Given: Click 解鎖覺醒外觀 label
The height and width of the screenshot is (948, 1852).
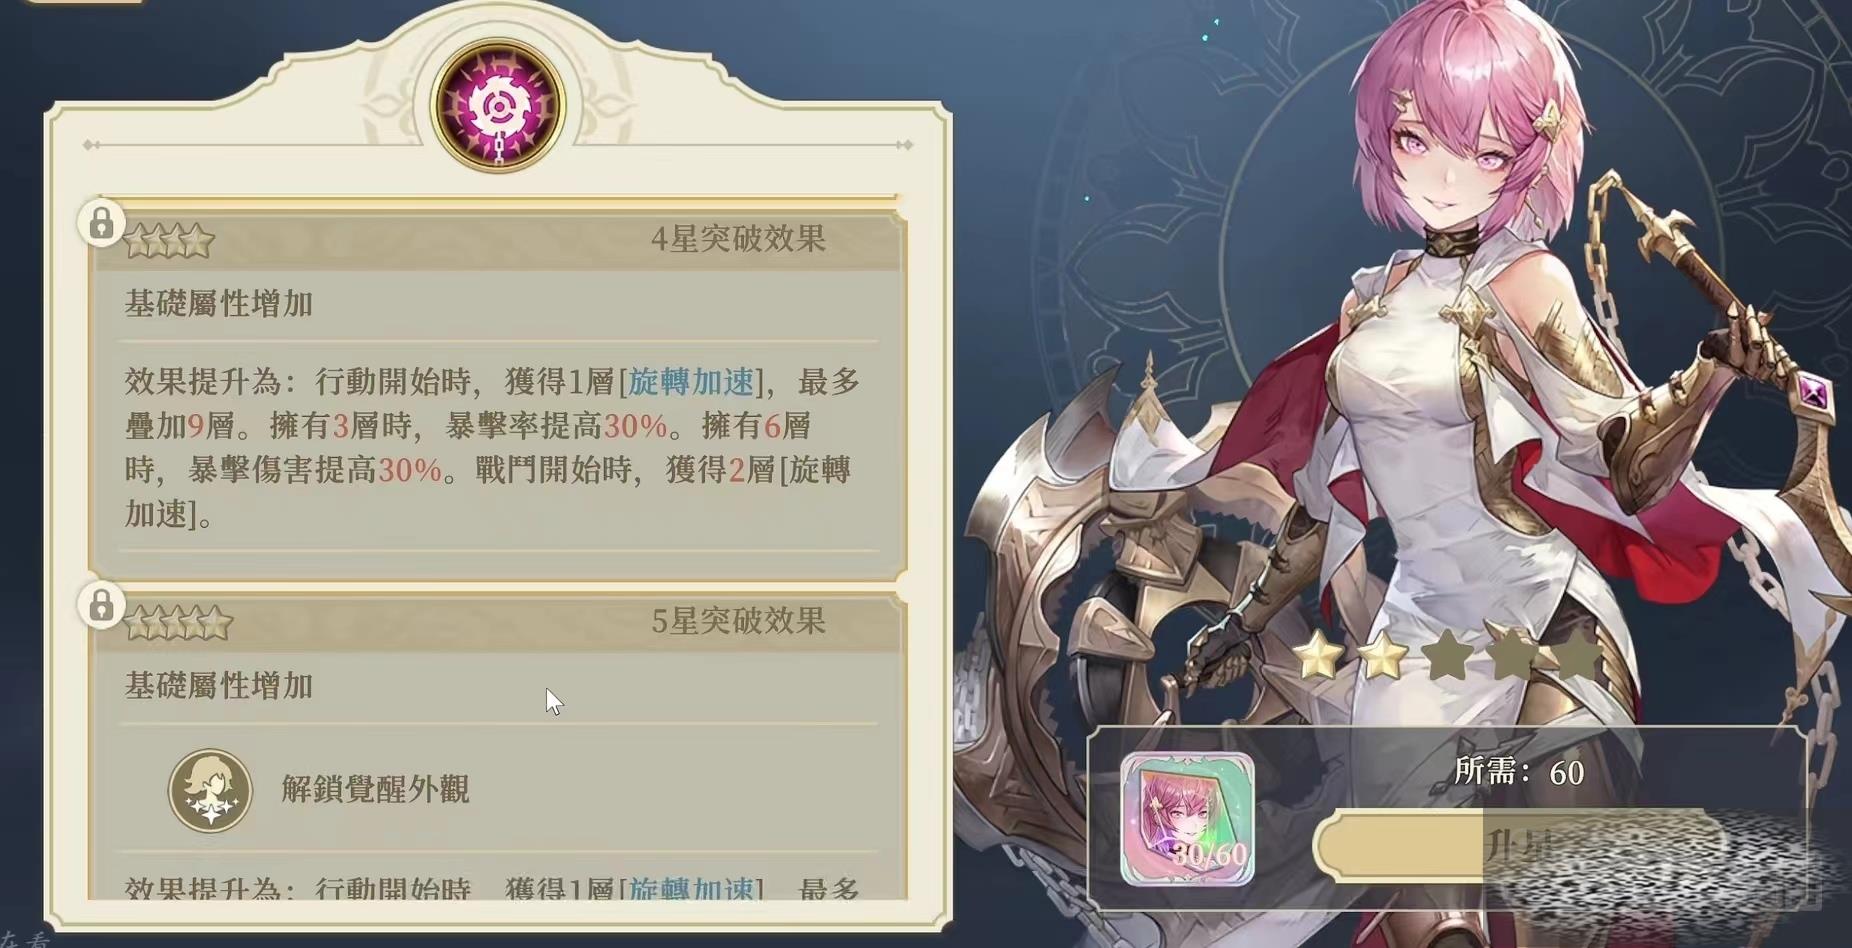Looking at the screenshot, I should (x=375, y=790).
